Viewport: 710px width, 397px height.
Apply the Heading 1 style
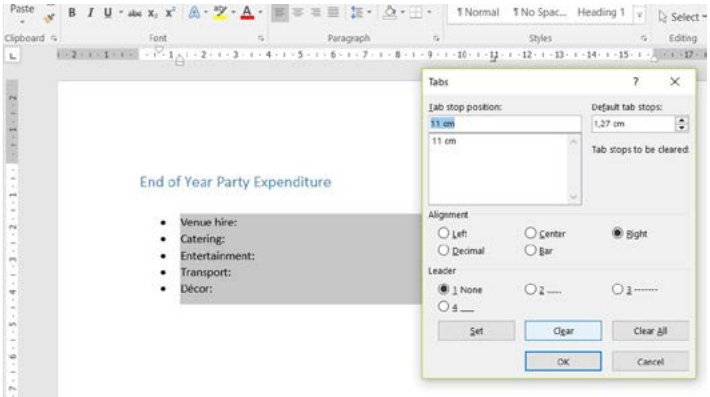600,13
